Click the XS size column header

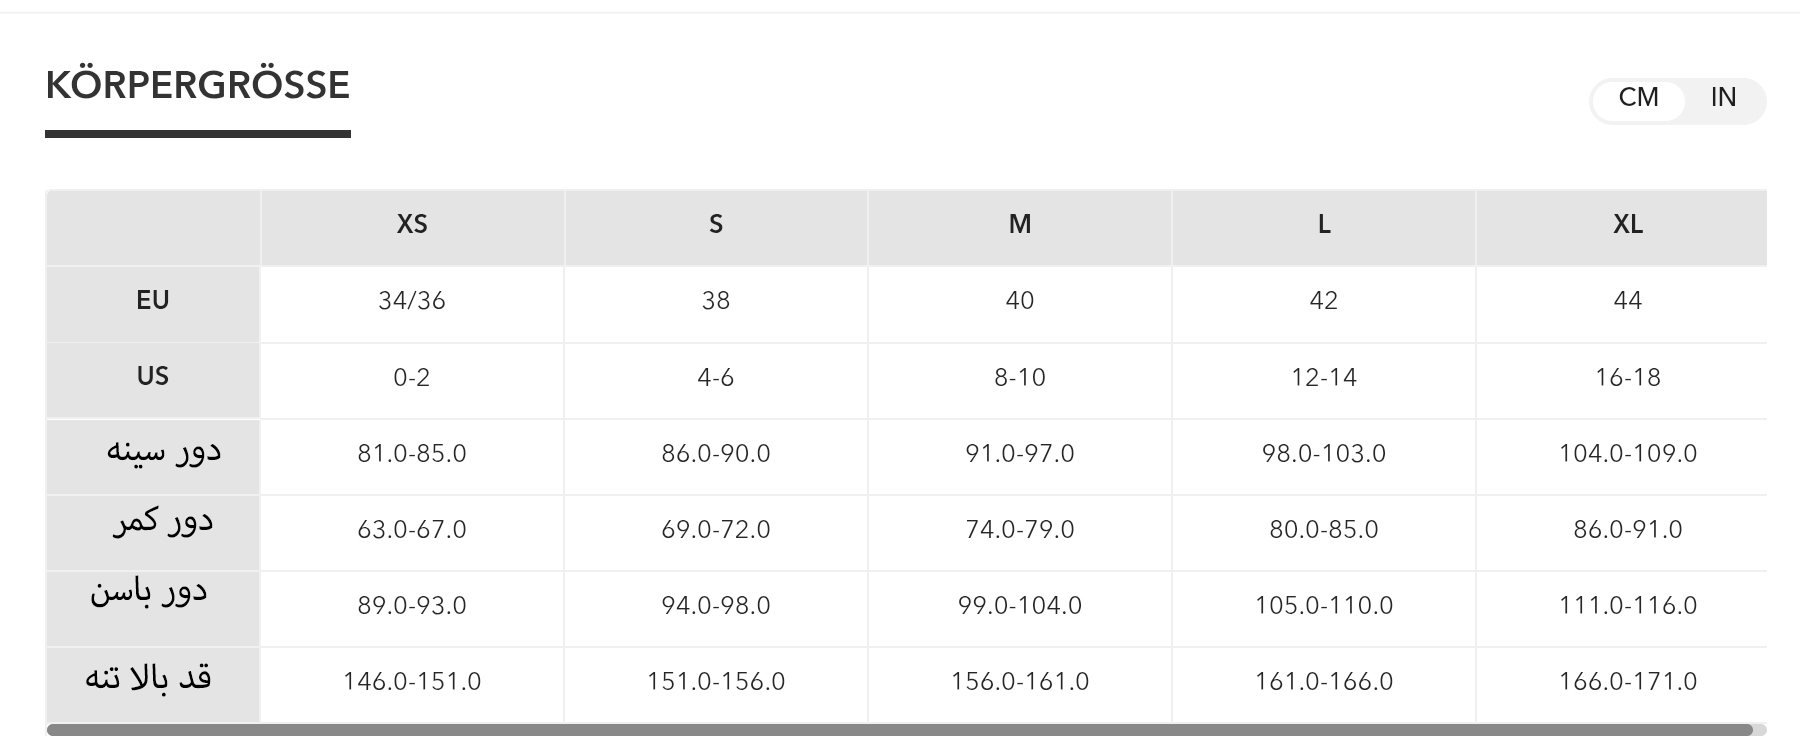412,224
